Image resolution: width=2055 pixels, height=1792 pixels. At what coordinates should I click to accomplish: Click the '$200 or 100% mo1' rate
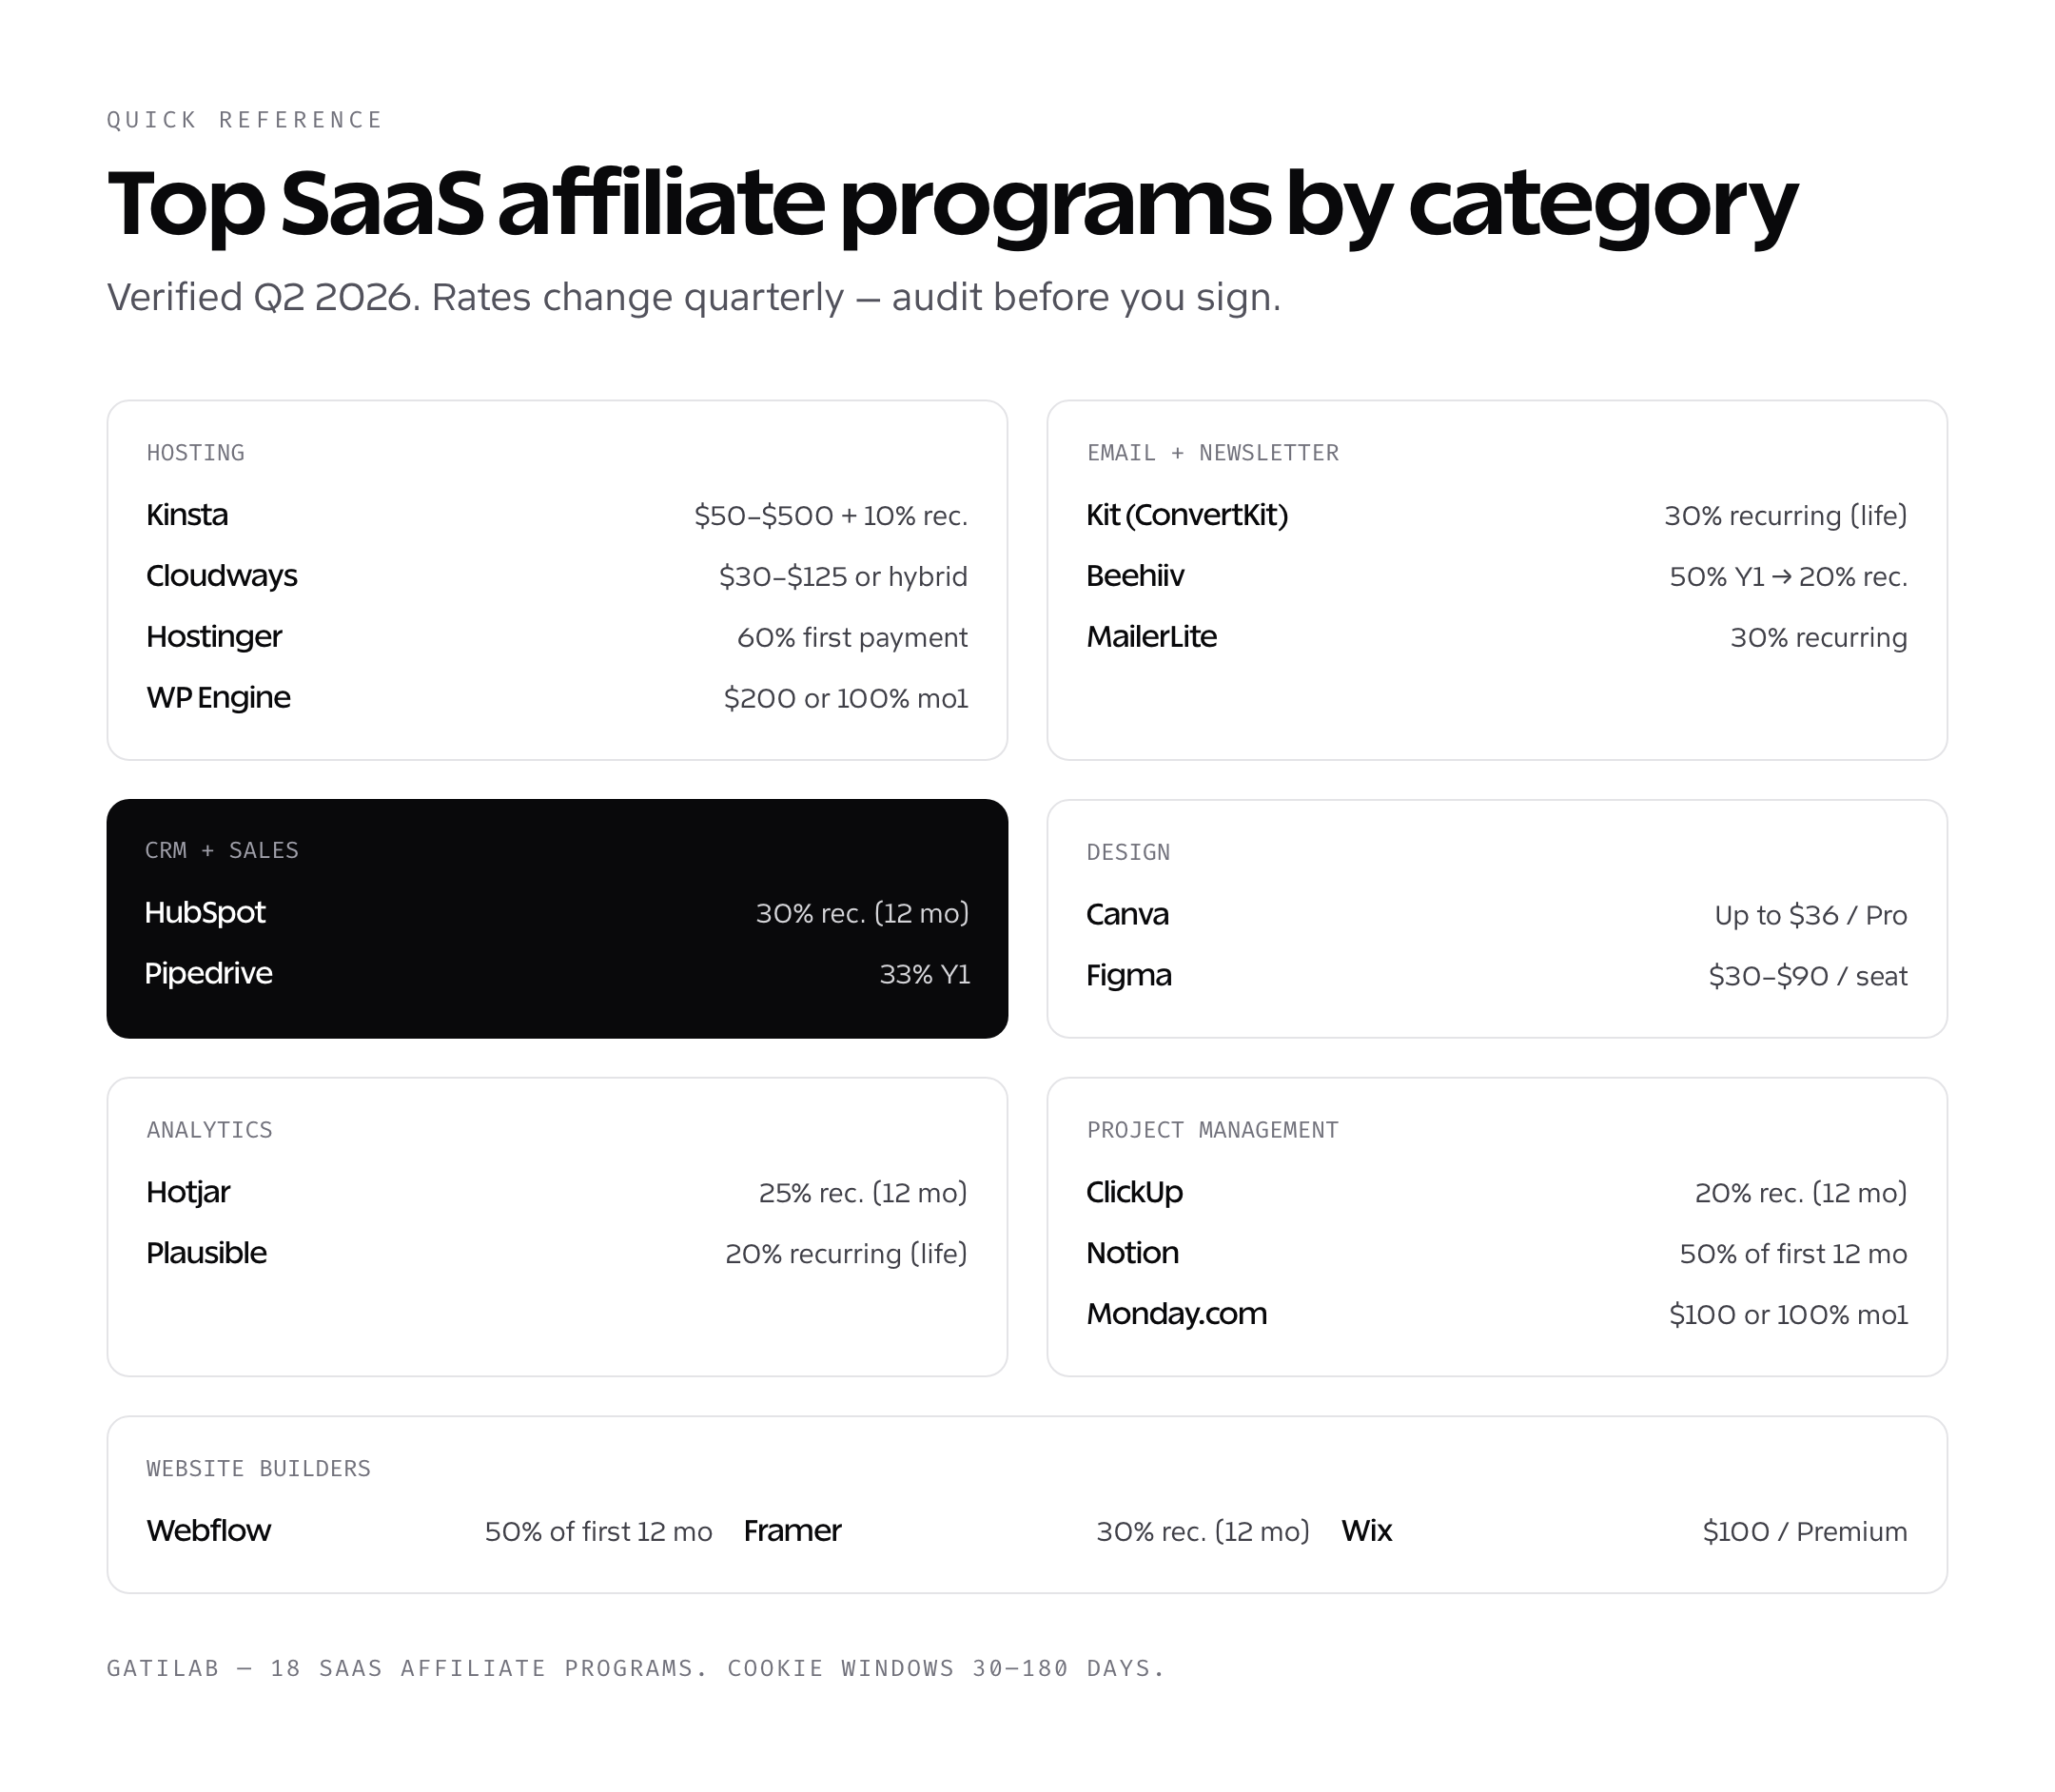click(x=846, y=699)
